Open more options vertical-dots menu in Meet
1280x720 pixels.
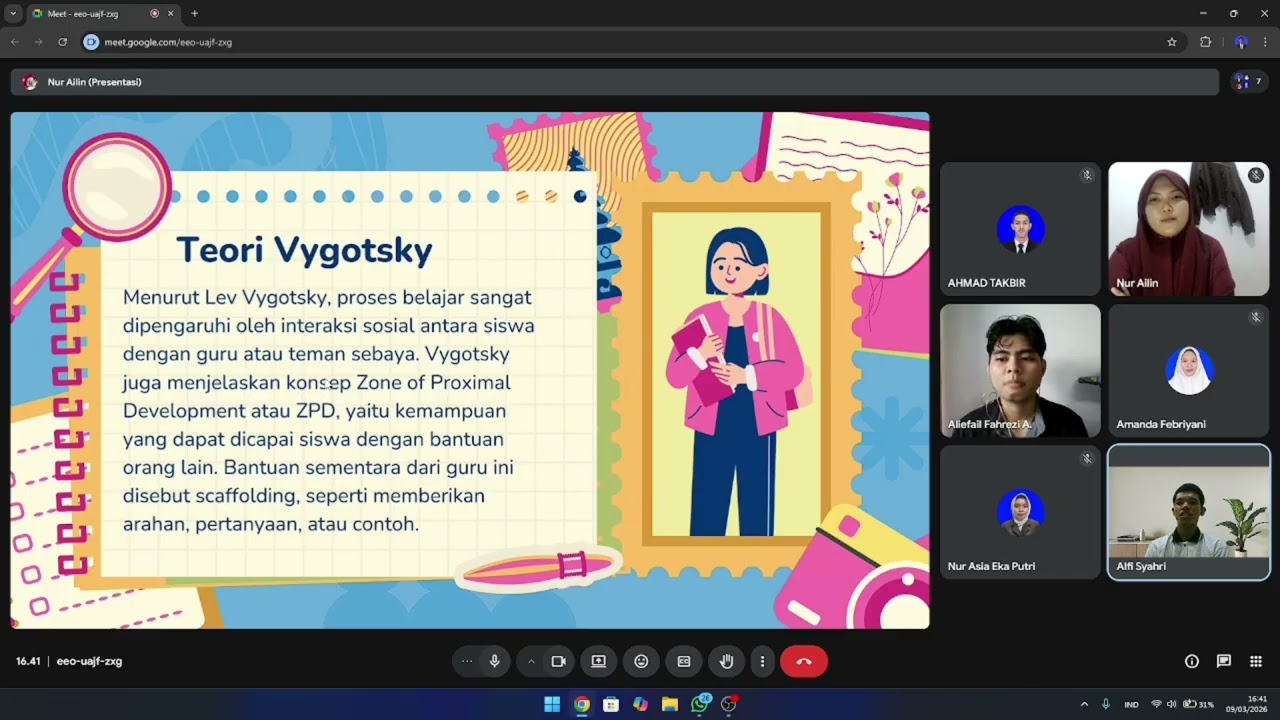(762, 661)
